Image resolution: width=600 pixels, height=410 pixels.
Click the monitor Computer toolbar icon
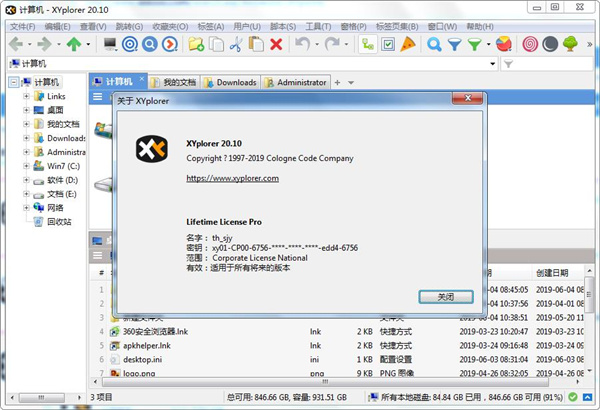110,45
